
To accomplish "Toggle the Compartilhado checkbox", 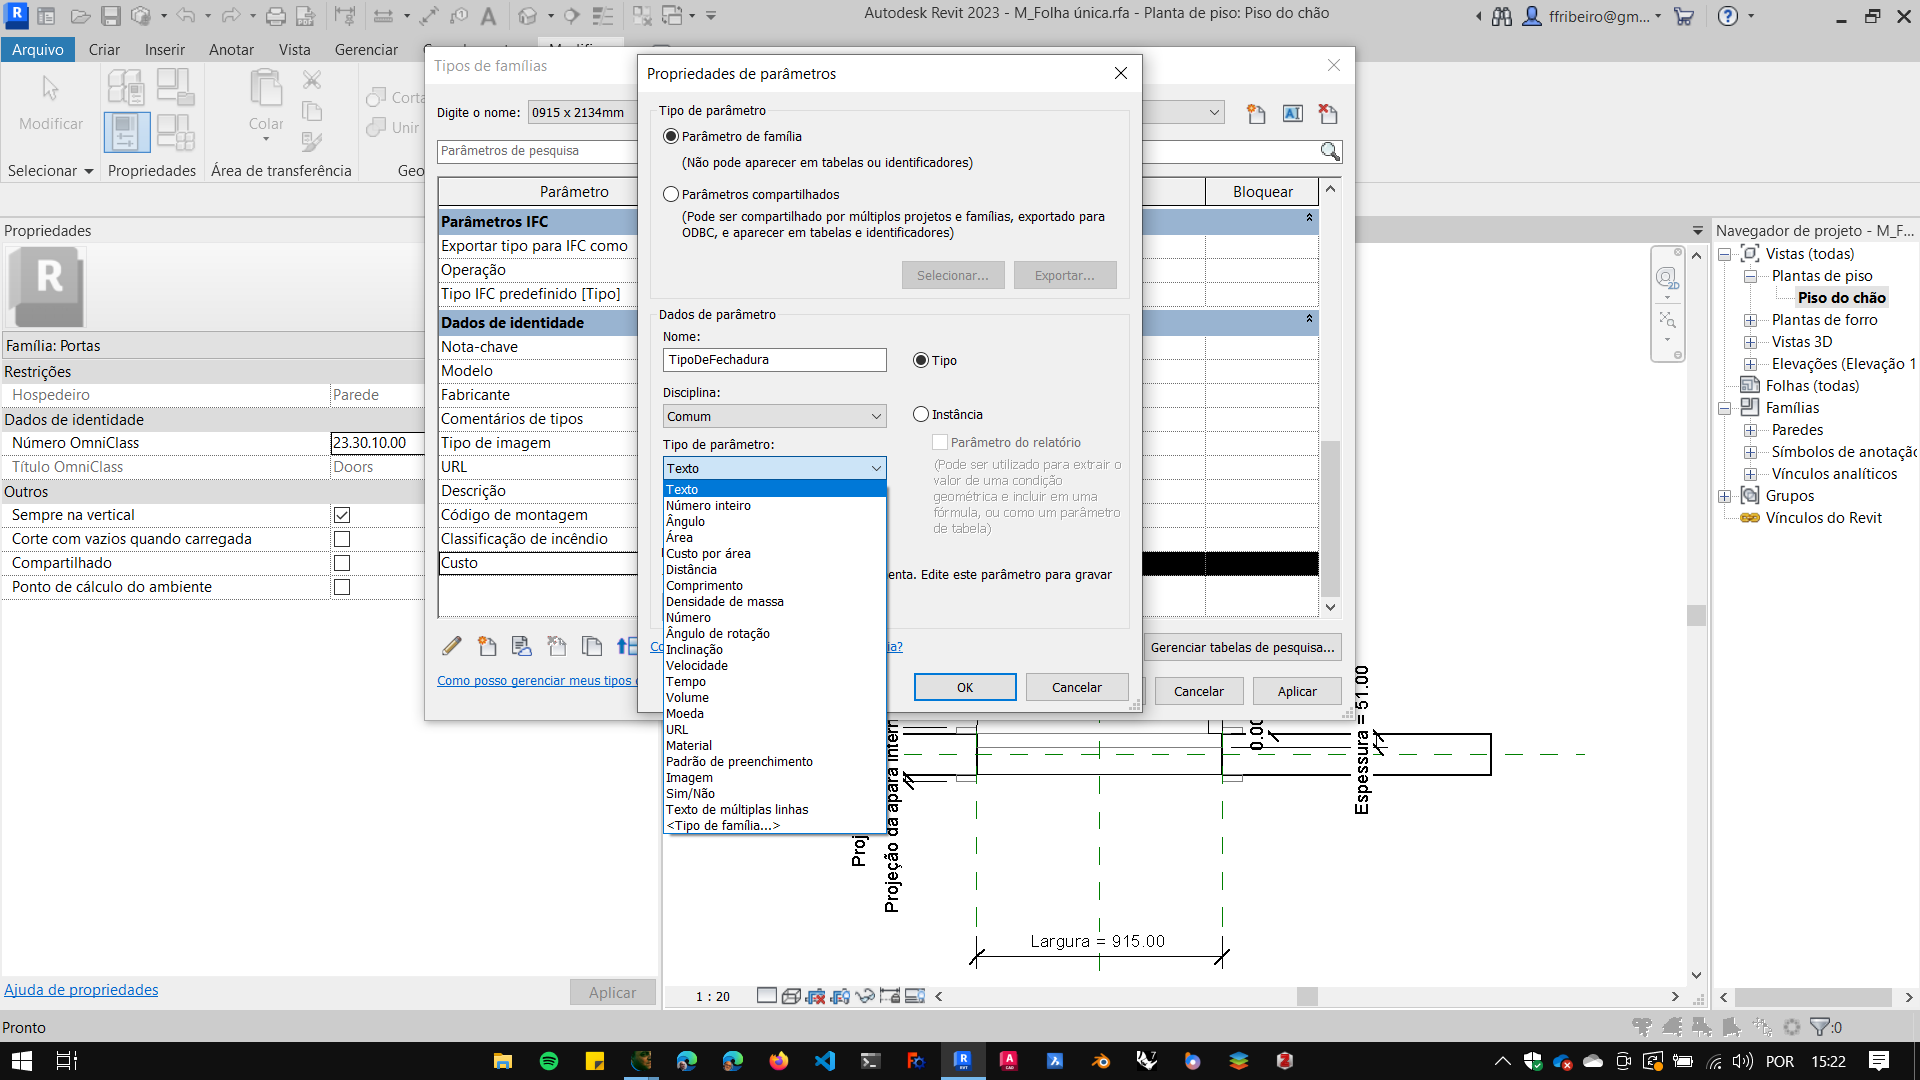I will click(x=342, y=563).
